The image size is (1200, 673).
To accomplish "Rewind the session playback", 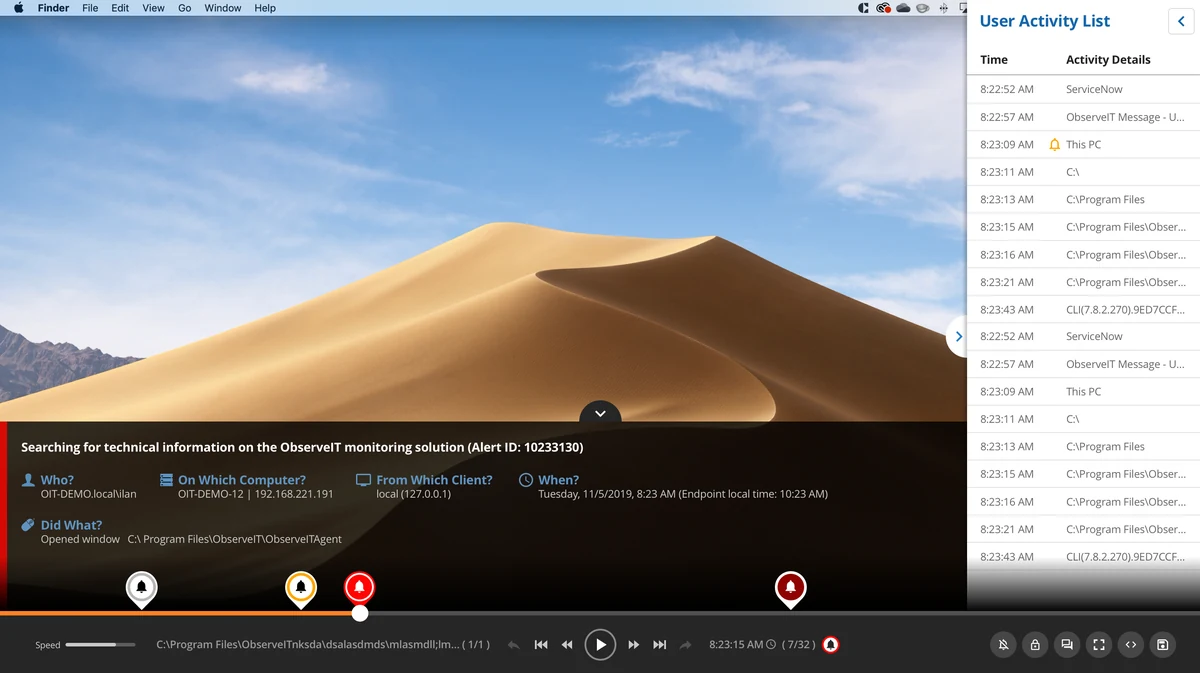I will pos(567,645).
